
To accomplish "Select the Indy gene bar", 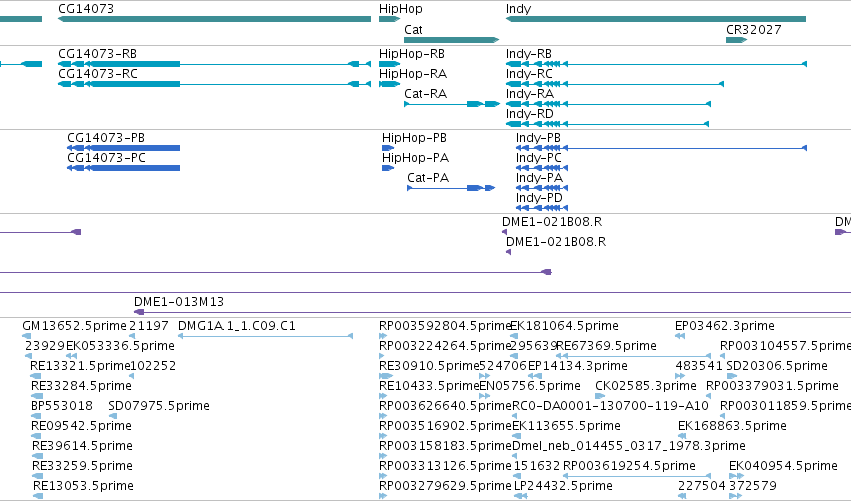I will [656, 19].
